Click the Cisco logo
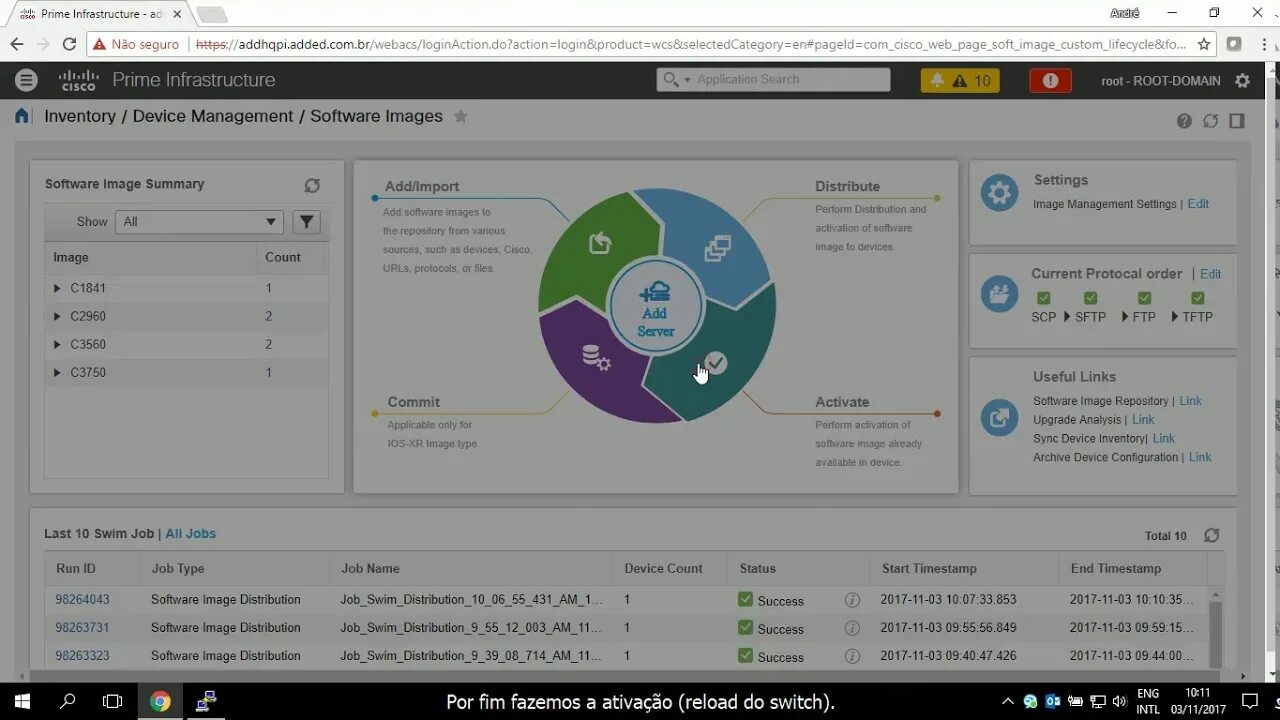The width and height of the screenshot is (1280, 720). 78,80
